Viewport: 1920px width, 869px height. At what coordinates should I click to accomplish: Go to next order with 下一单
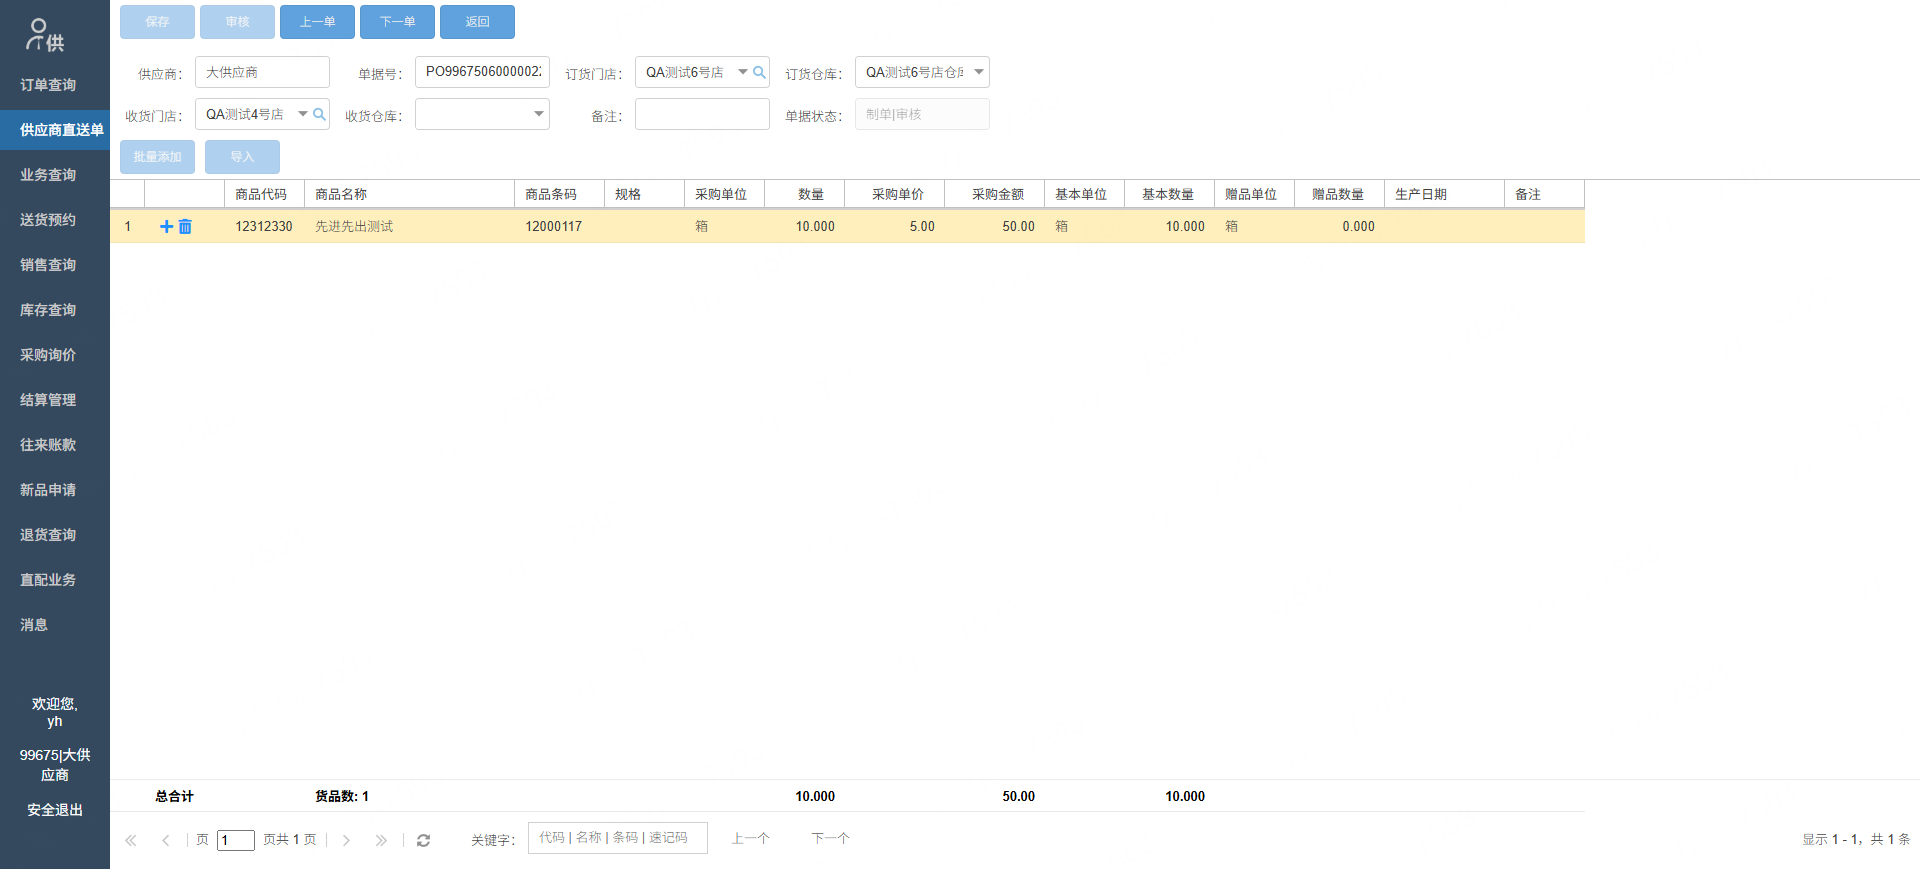tap(397, 22)
